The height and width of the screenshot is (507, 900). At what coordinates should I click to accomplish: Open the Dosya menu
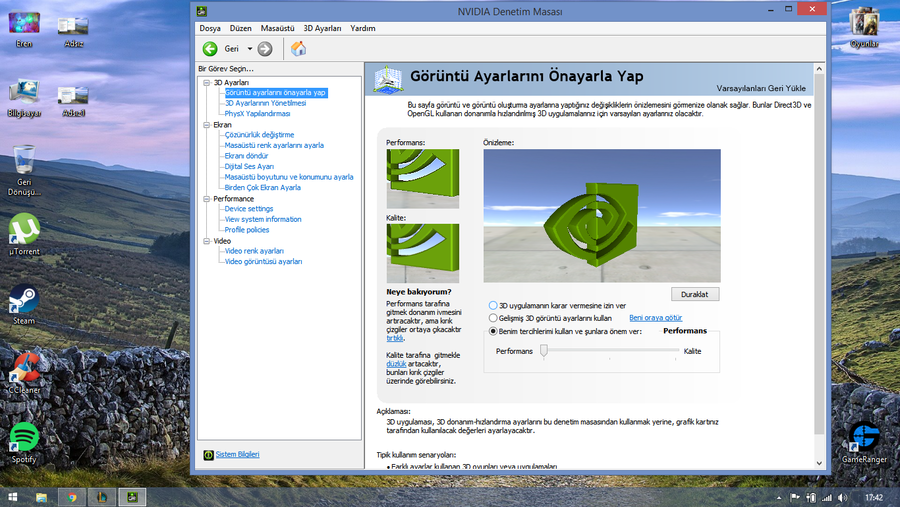[210, 28]
